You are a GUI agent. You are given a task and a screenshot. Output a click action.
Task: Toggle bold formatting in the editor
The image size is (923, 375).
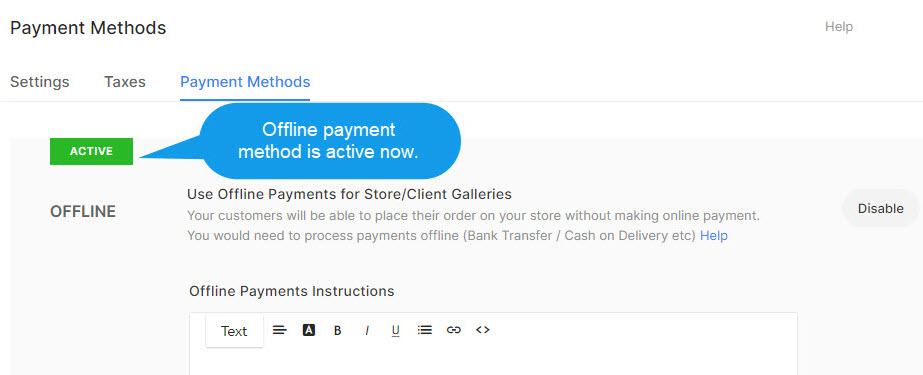point(337,331)
